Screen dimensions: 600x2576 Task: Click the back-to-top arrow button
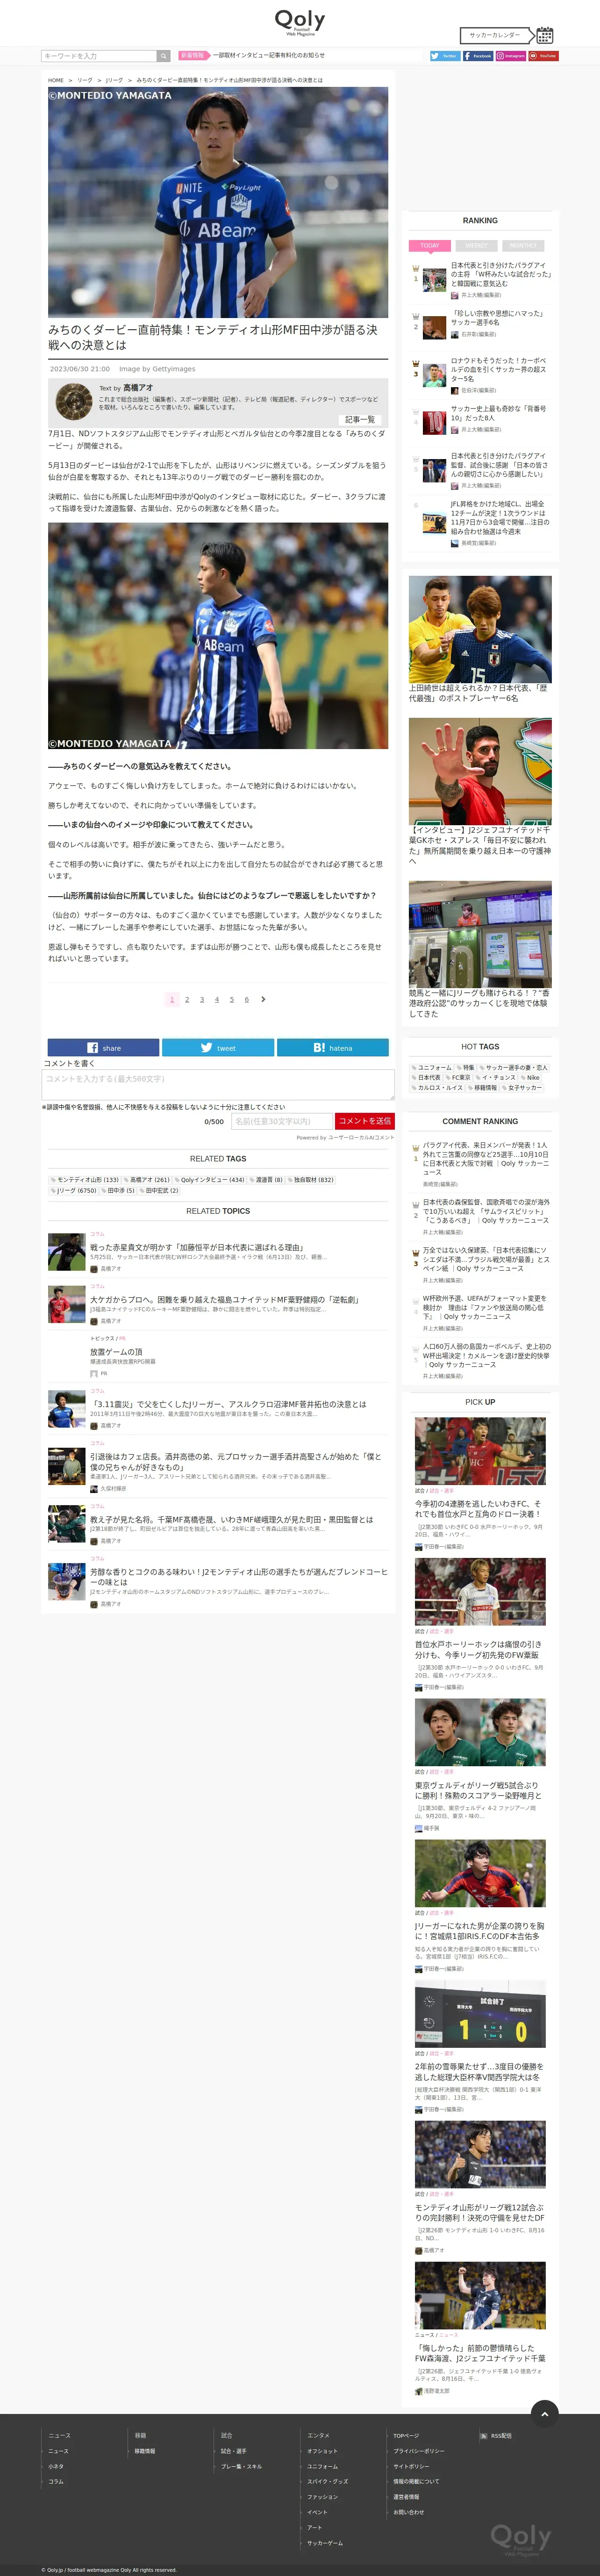544,2413
